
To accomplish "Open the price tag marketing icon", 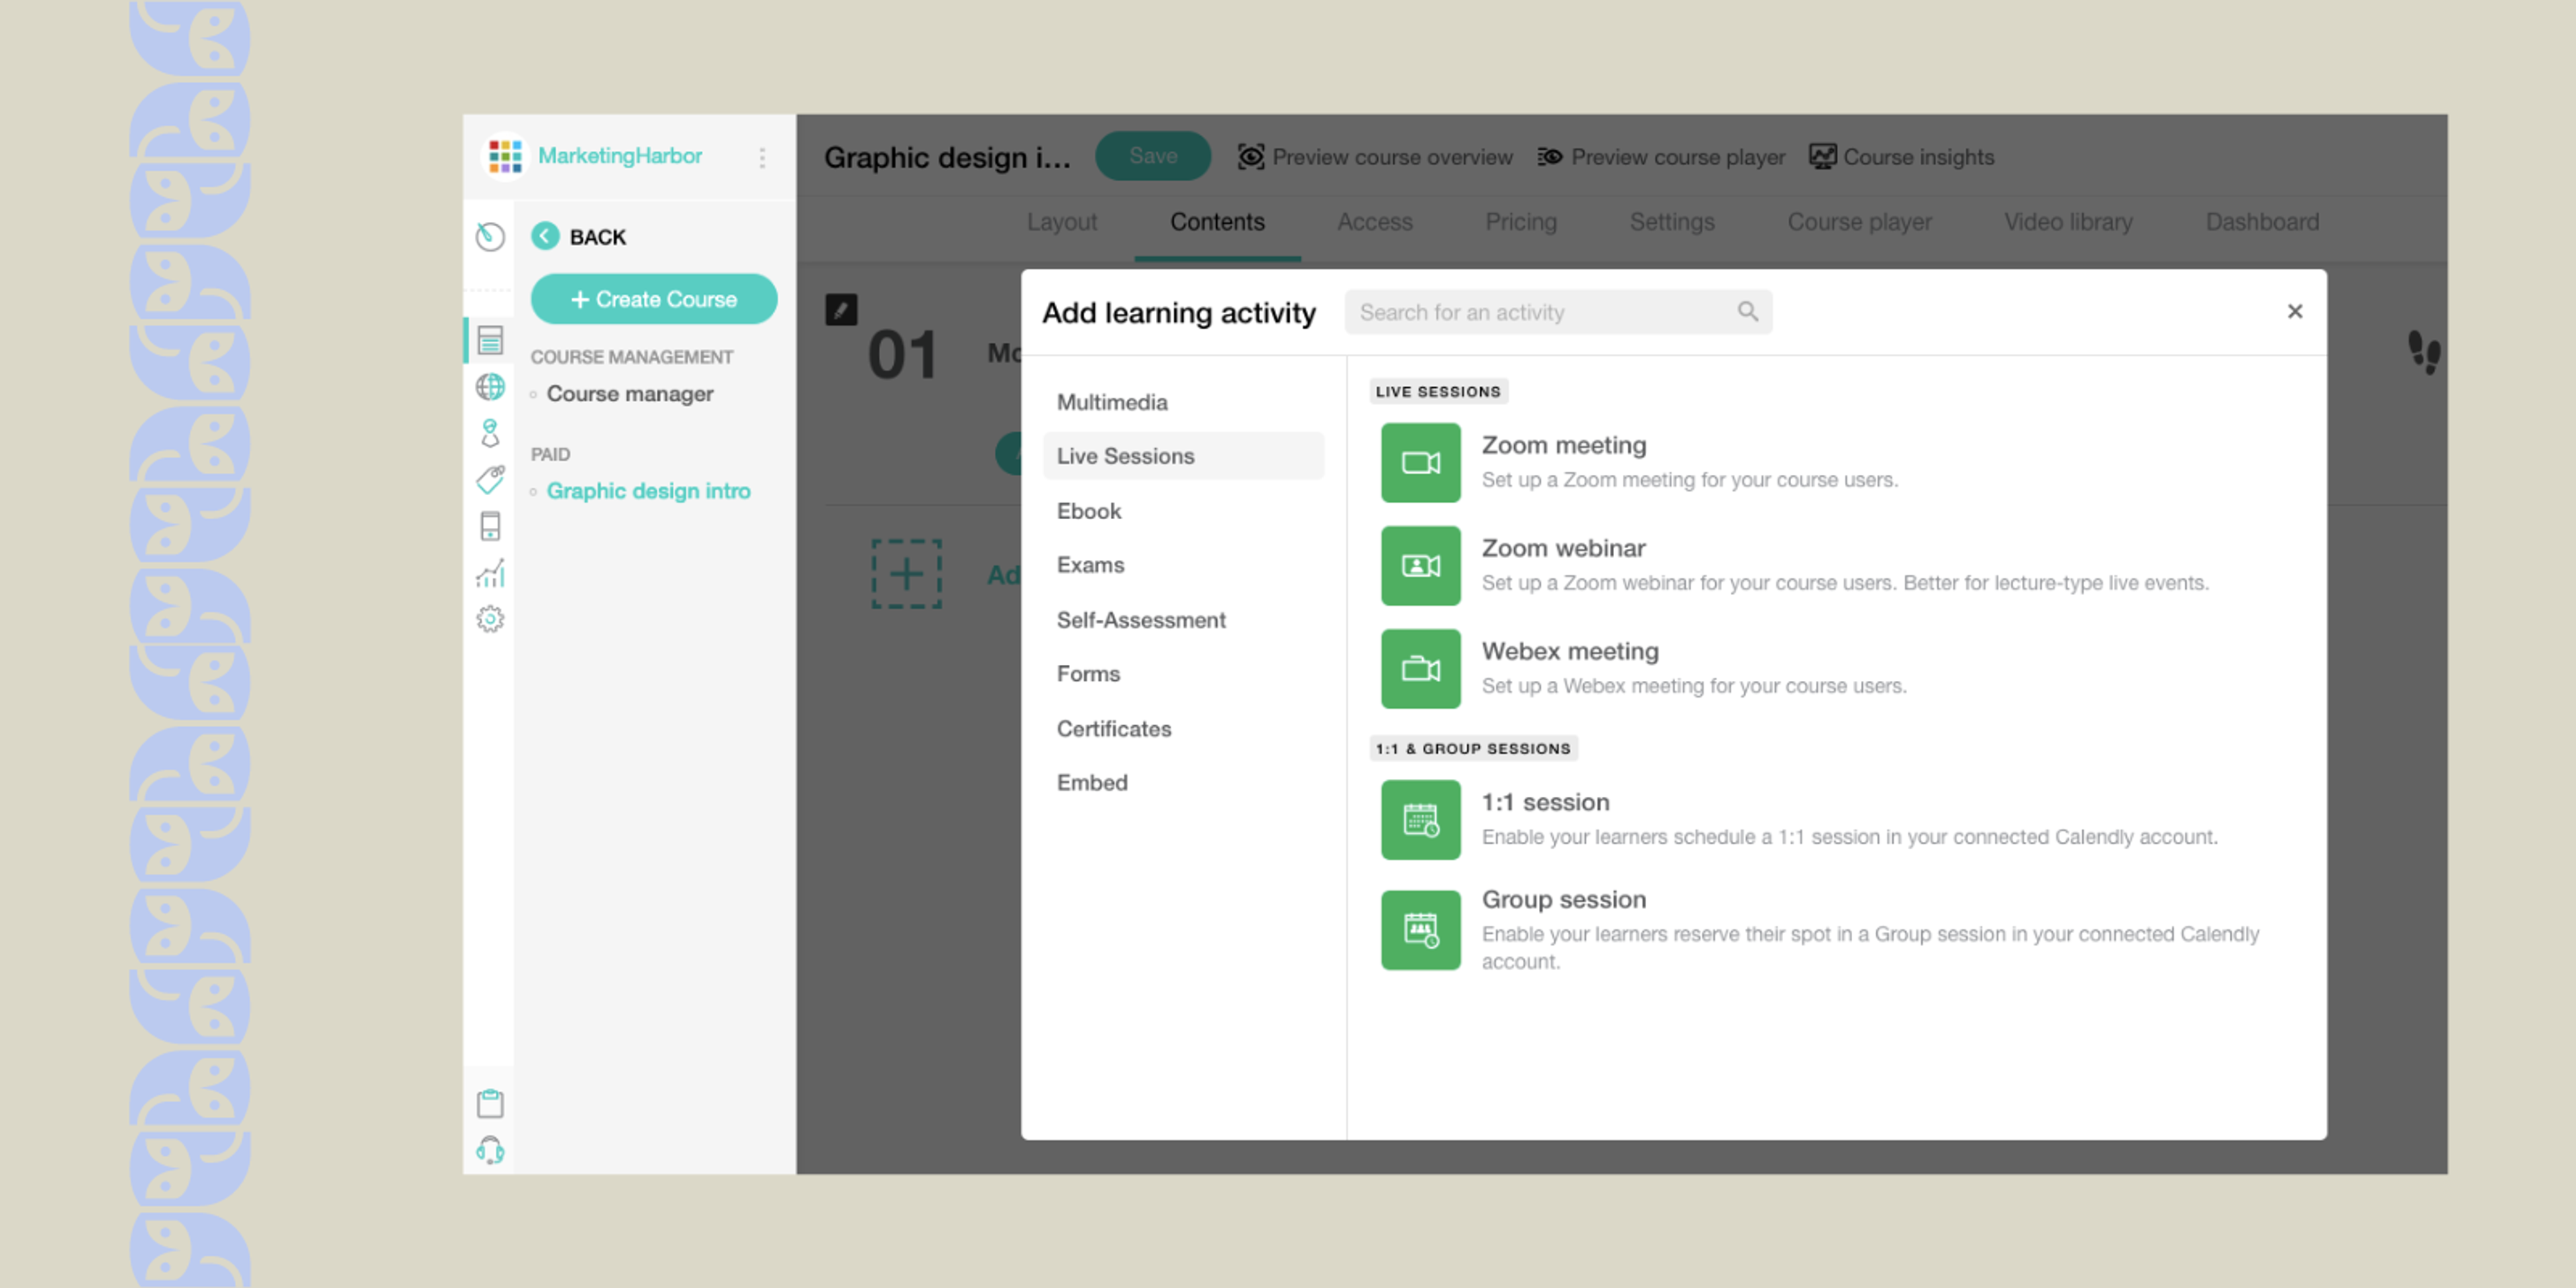I will click(x=490, y=480).
